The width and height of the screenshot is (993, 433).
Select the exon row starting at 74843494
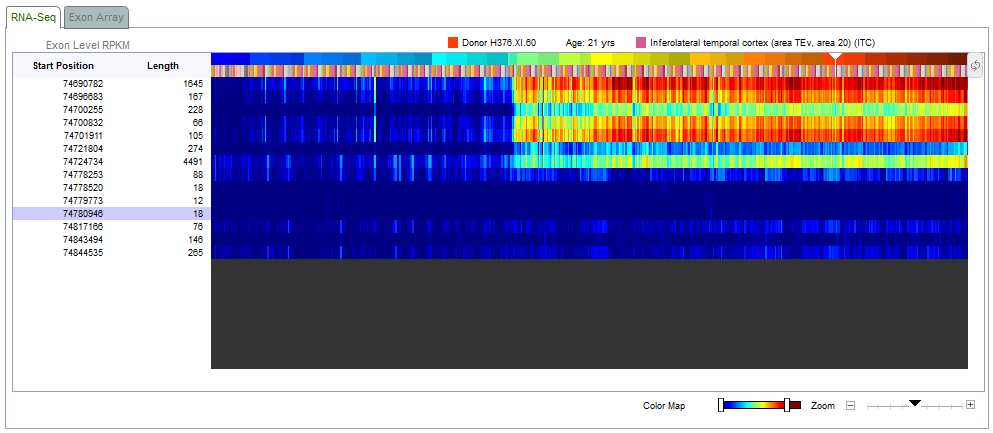tap(111, 239)
